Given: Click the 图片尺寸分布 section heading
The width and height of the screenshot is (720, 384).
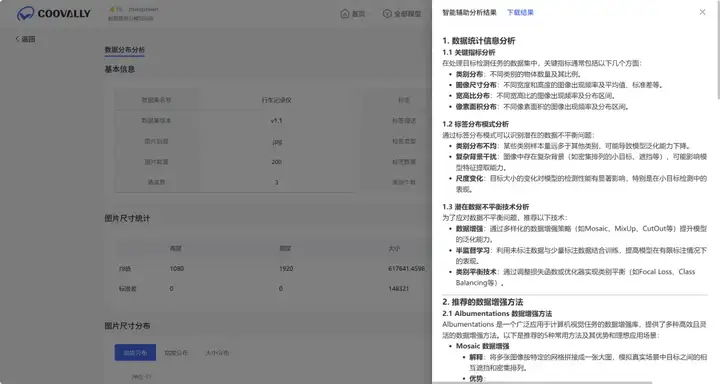Looking at the screenshot, I should tap(127, 326).
